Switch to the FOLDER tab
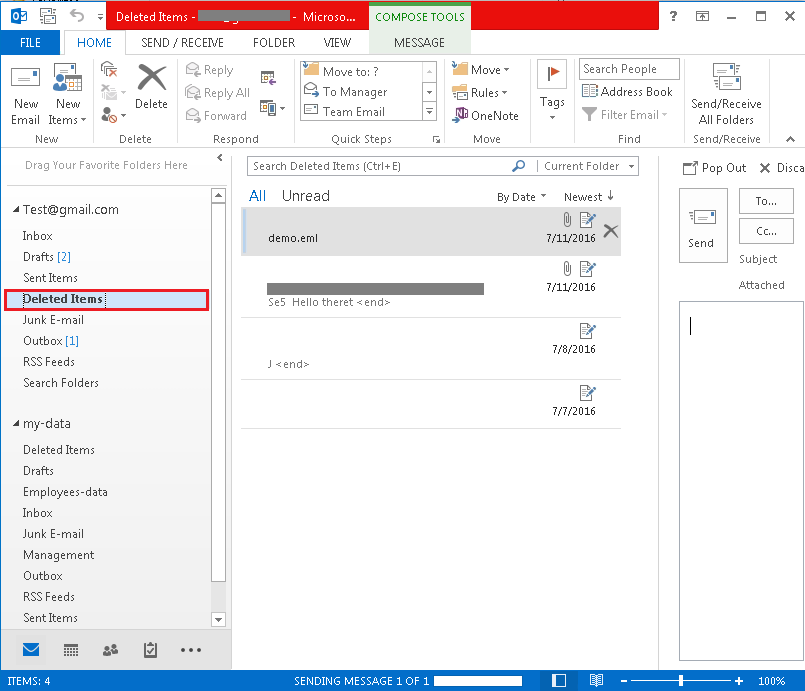 [x=274, y=43]
